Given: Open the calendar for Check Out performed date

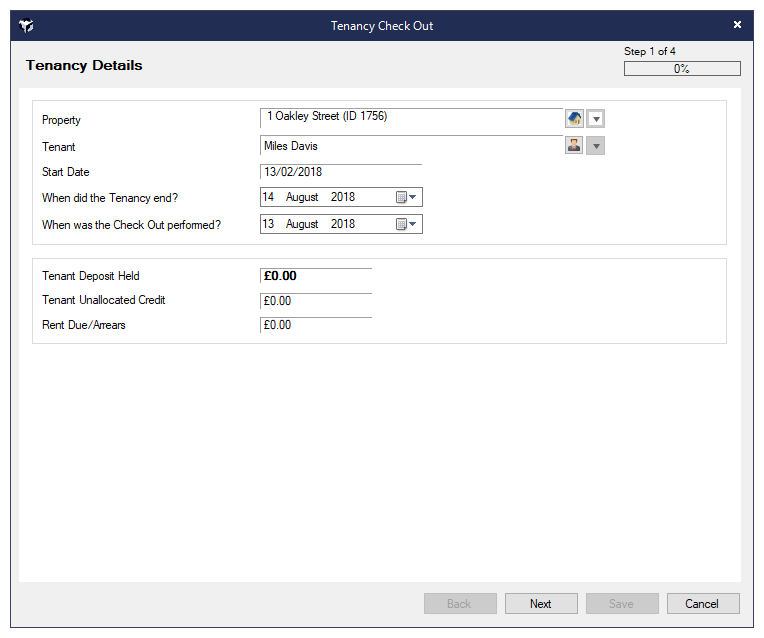Looking at the screenshot, I should pos(406,224).
